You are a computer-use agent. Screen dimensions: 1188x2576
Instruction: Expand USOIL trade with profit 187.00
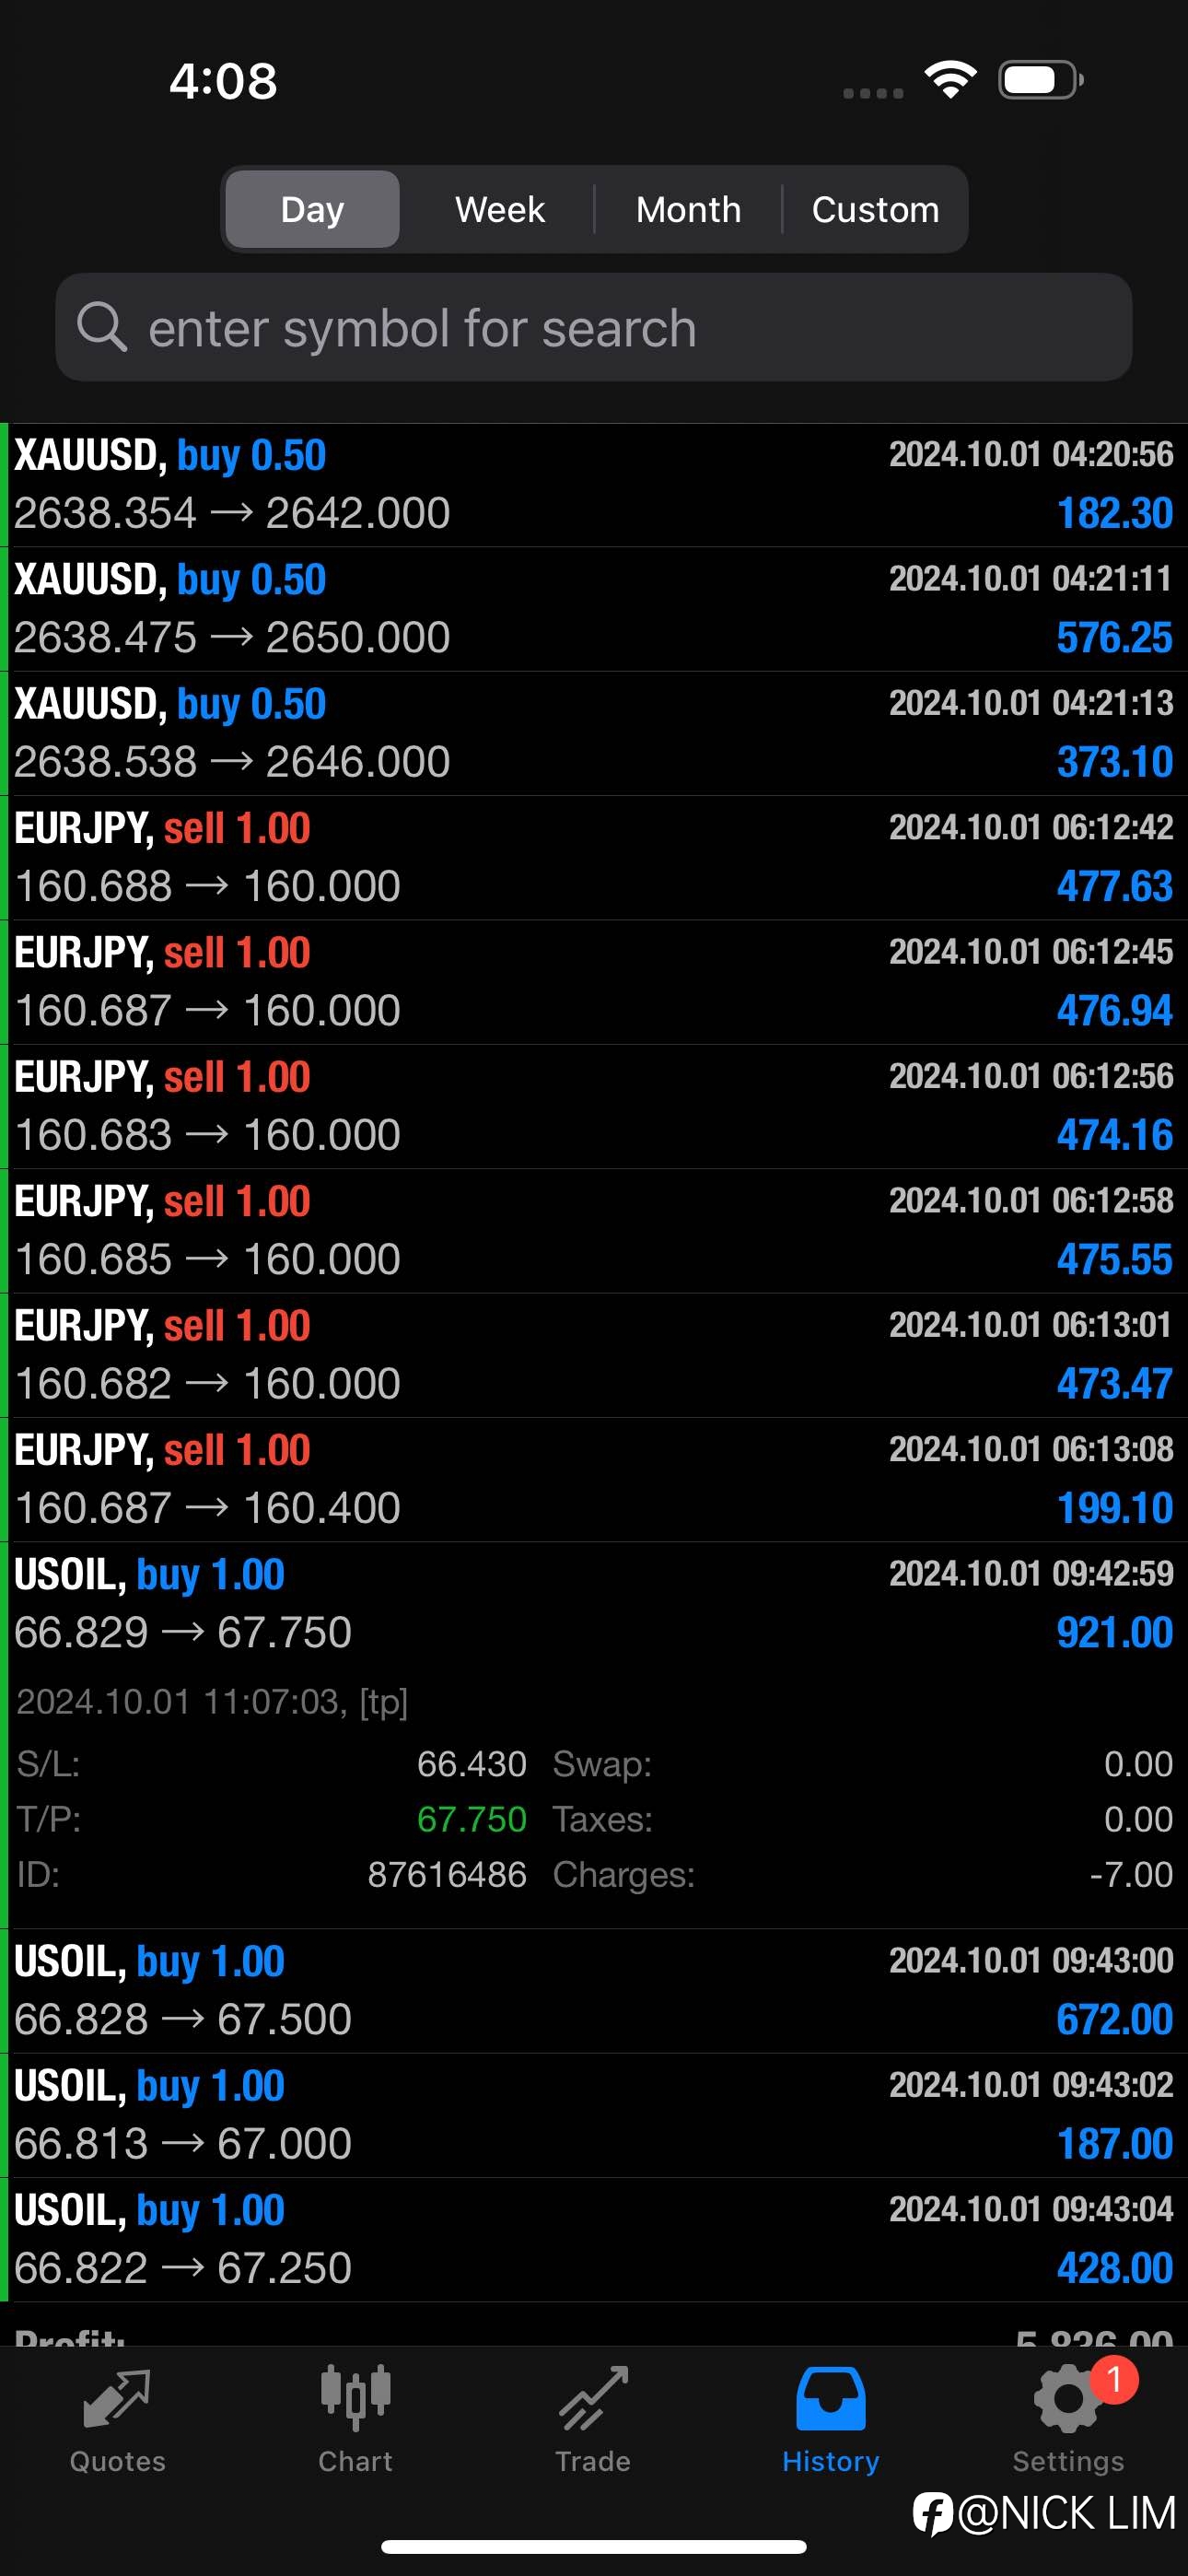[x=594, y=2116]
